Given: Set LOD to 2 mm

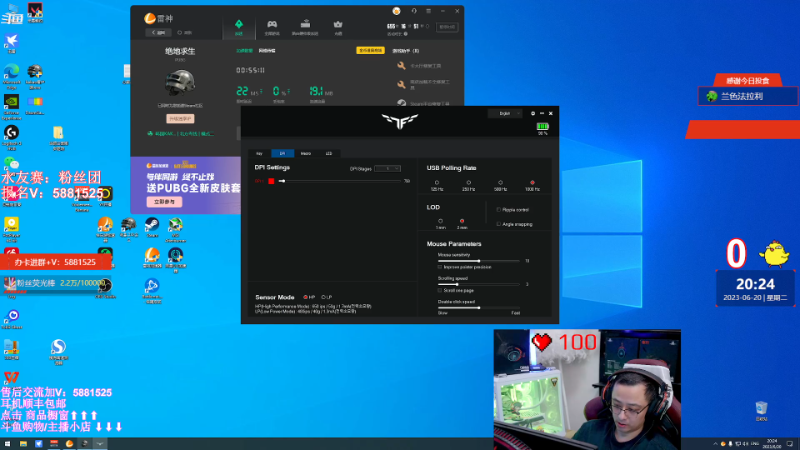Looking at the screenshot, I should 462,221.
